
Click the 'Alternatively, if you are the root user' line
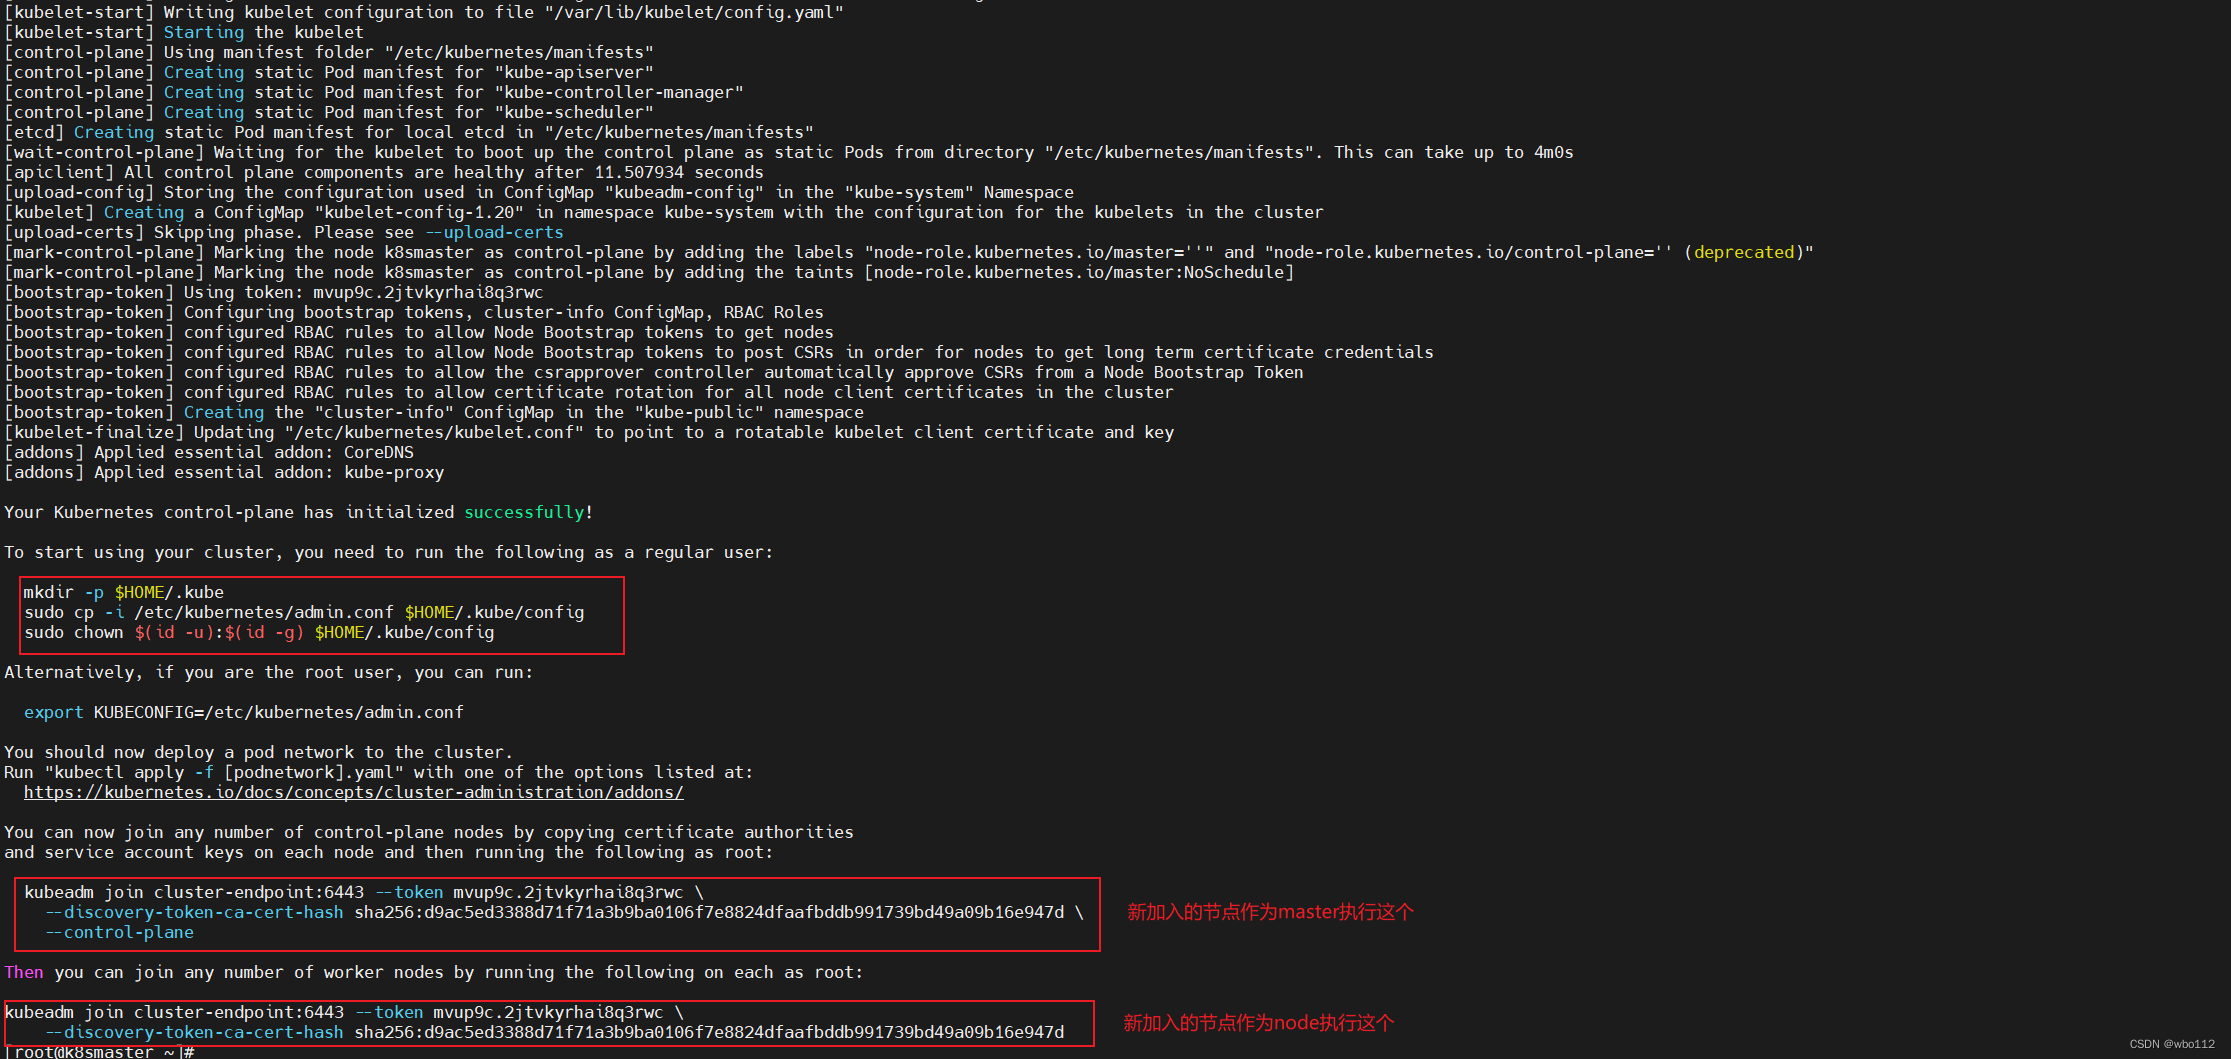pyautogui.click(x=269, y=672)
